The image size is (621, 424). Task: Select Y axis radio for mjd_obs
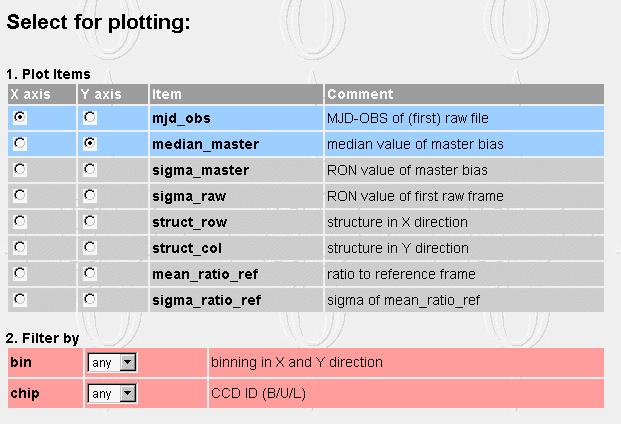coord(90,118)
